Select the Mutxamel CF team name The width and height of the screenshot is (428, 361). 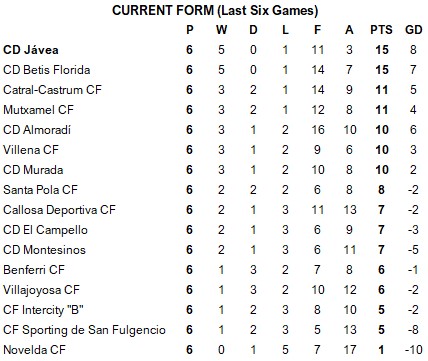click(38, 110)
